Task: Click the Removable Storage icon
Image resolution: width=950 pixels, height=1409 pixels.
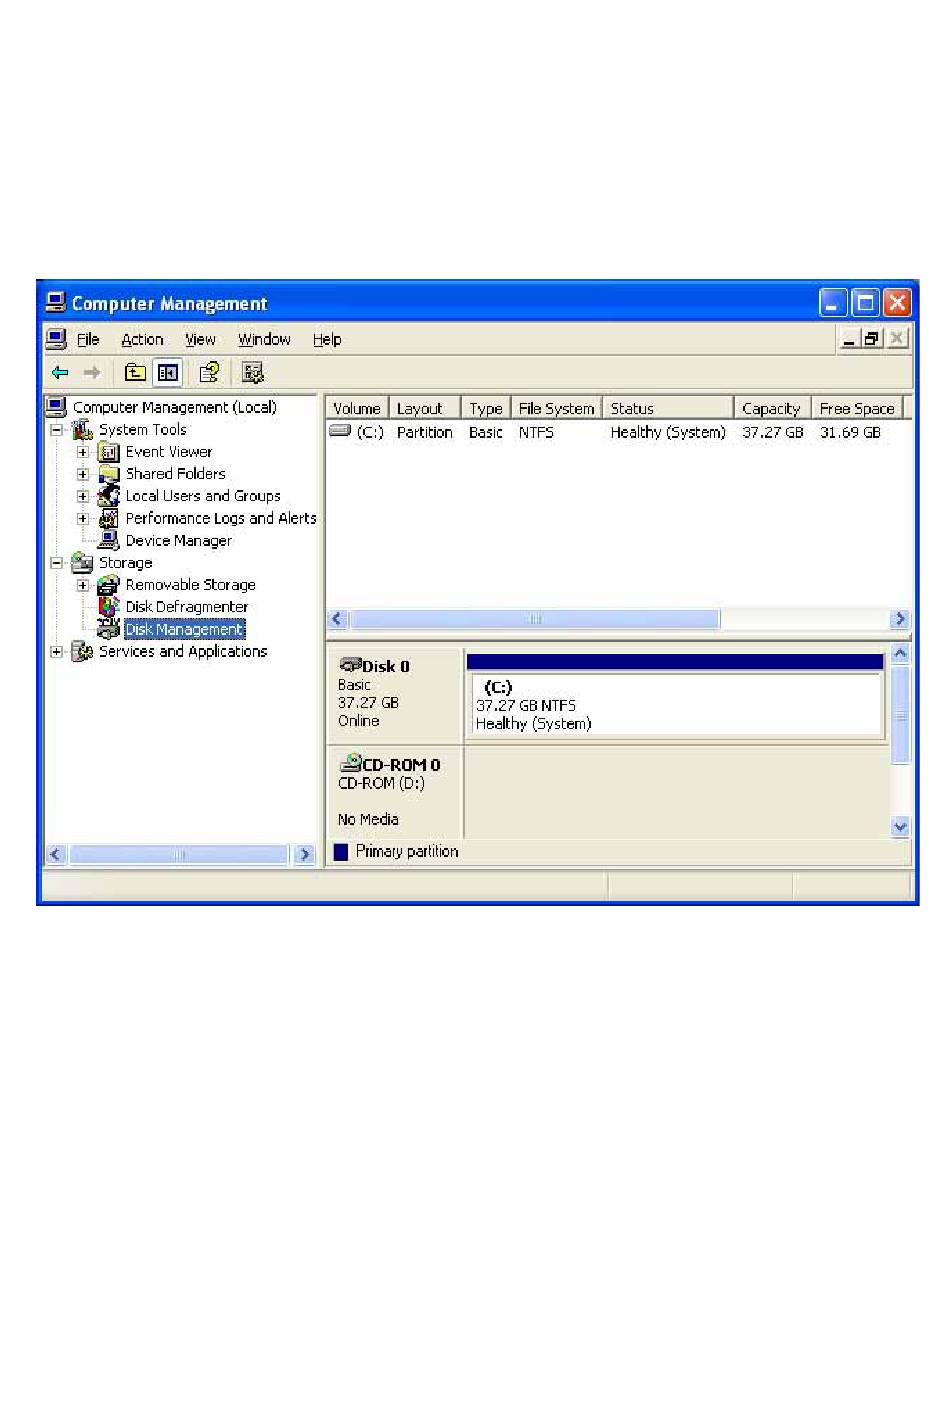Action: [x=109, y=585]
